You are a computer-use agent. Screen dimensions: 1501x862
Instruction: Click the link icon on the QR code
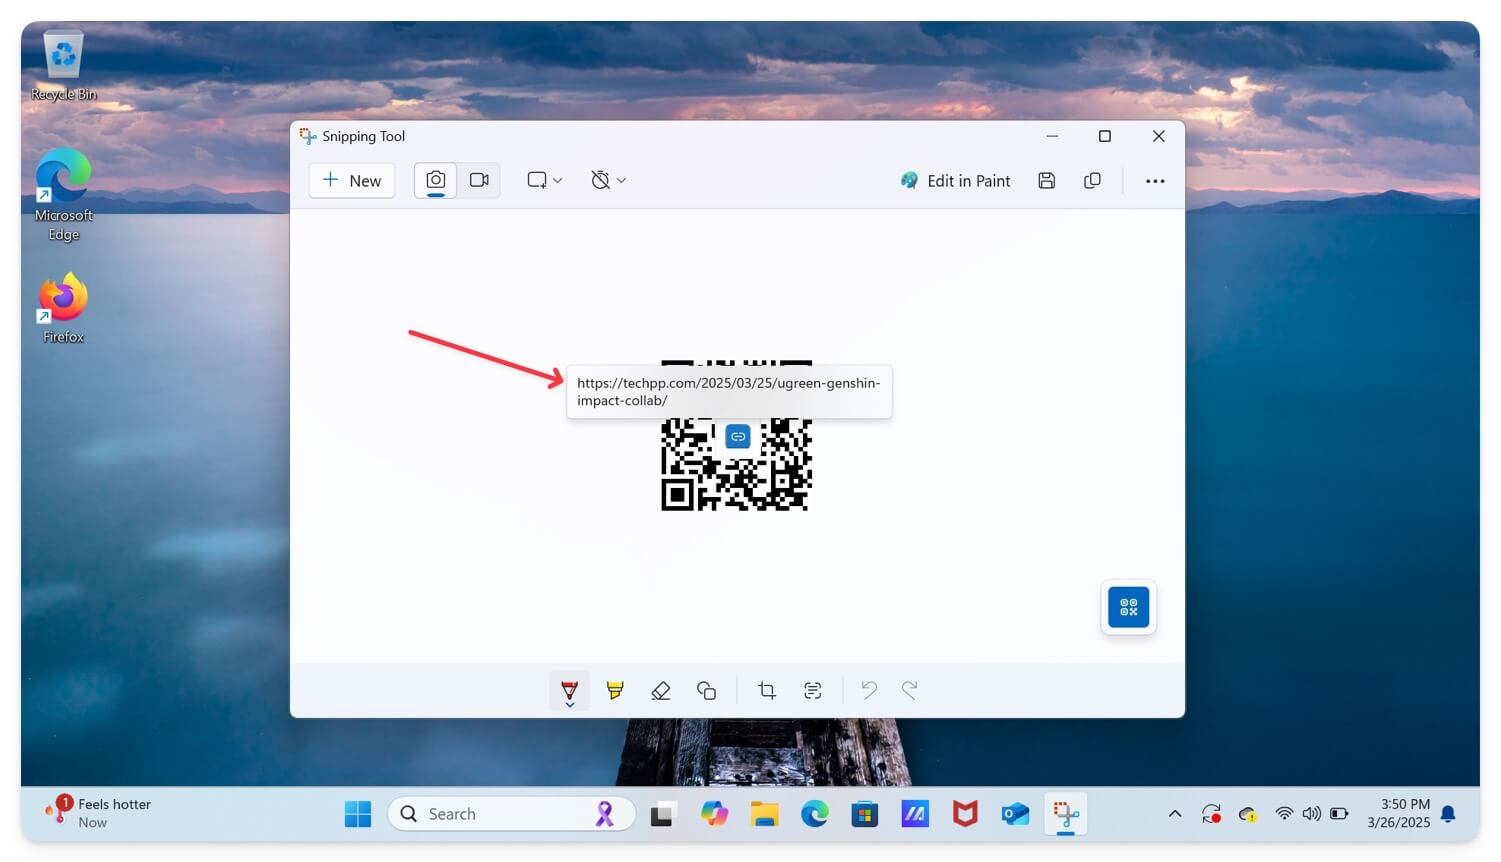tap(737, 436)
